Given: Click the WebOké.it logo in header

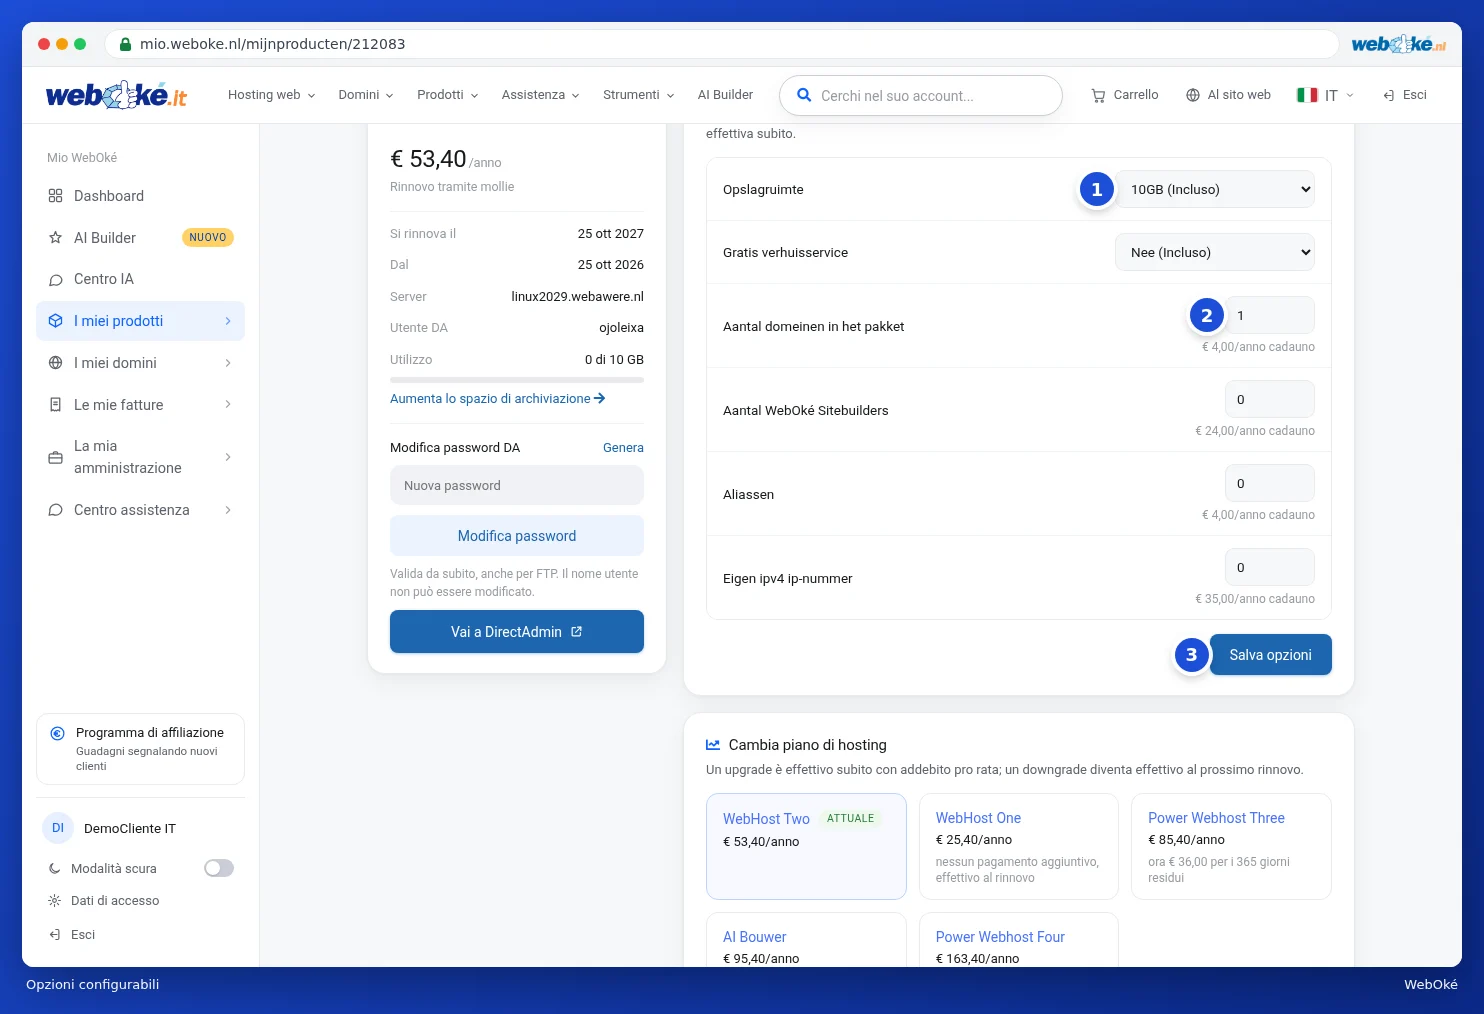Looking at the screenshot, I should 116,95.
